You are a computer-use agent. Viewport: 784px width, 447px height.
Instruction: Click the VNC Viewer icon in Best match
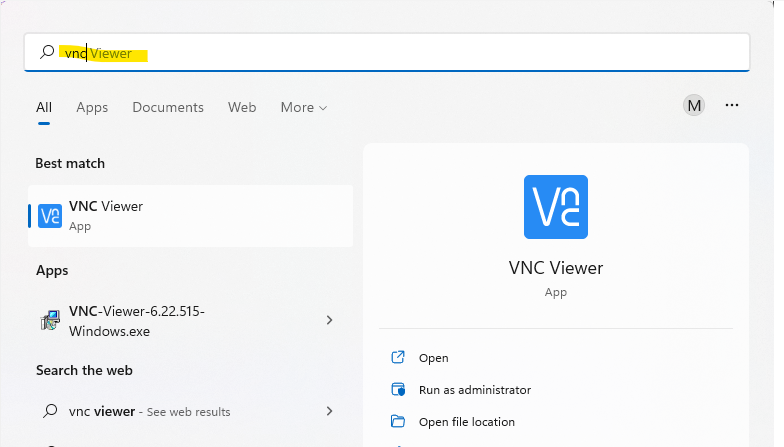(x=50, y=215)
